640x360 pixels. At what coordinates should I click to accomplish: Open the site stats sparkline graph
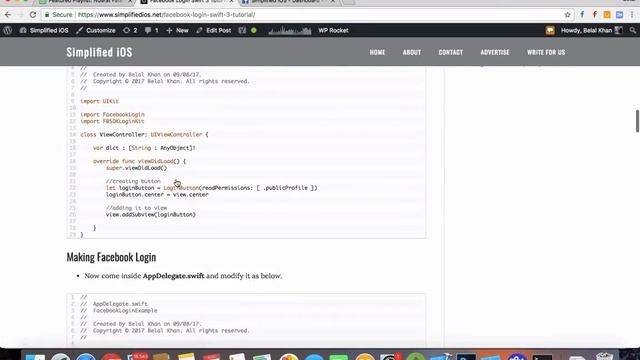pyautogui.click(x=290, y=30)
